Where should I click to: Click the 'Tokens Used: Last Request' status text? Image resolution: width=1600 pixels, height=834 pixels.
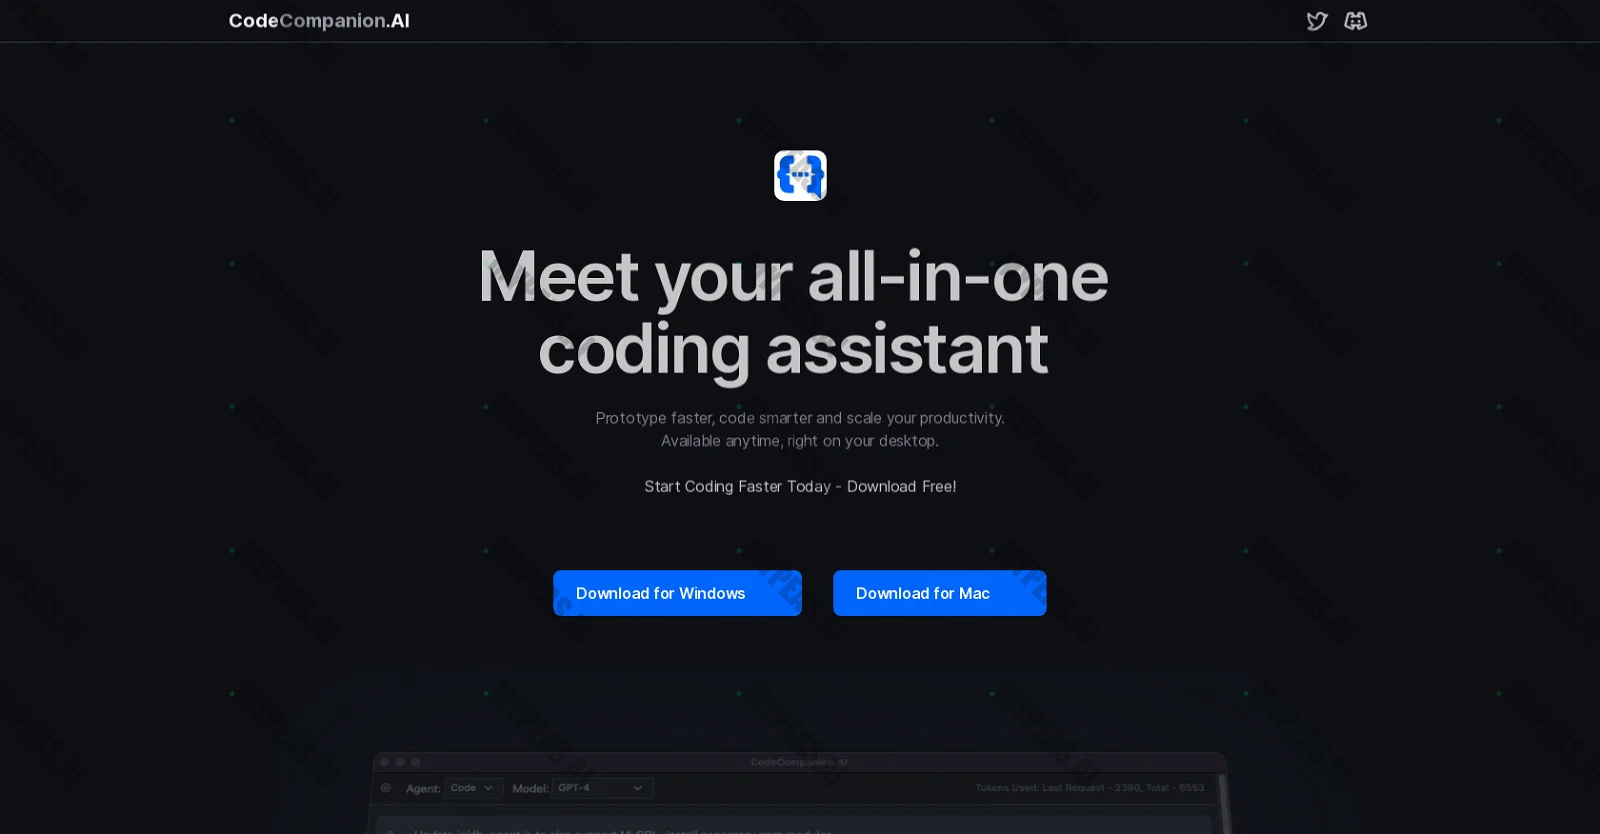click(1090, 788)
